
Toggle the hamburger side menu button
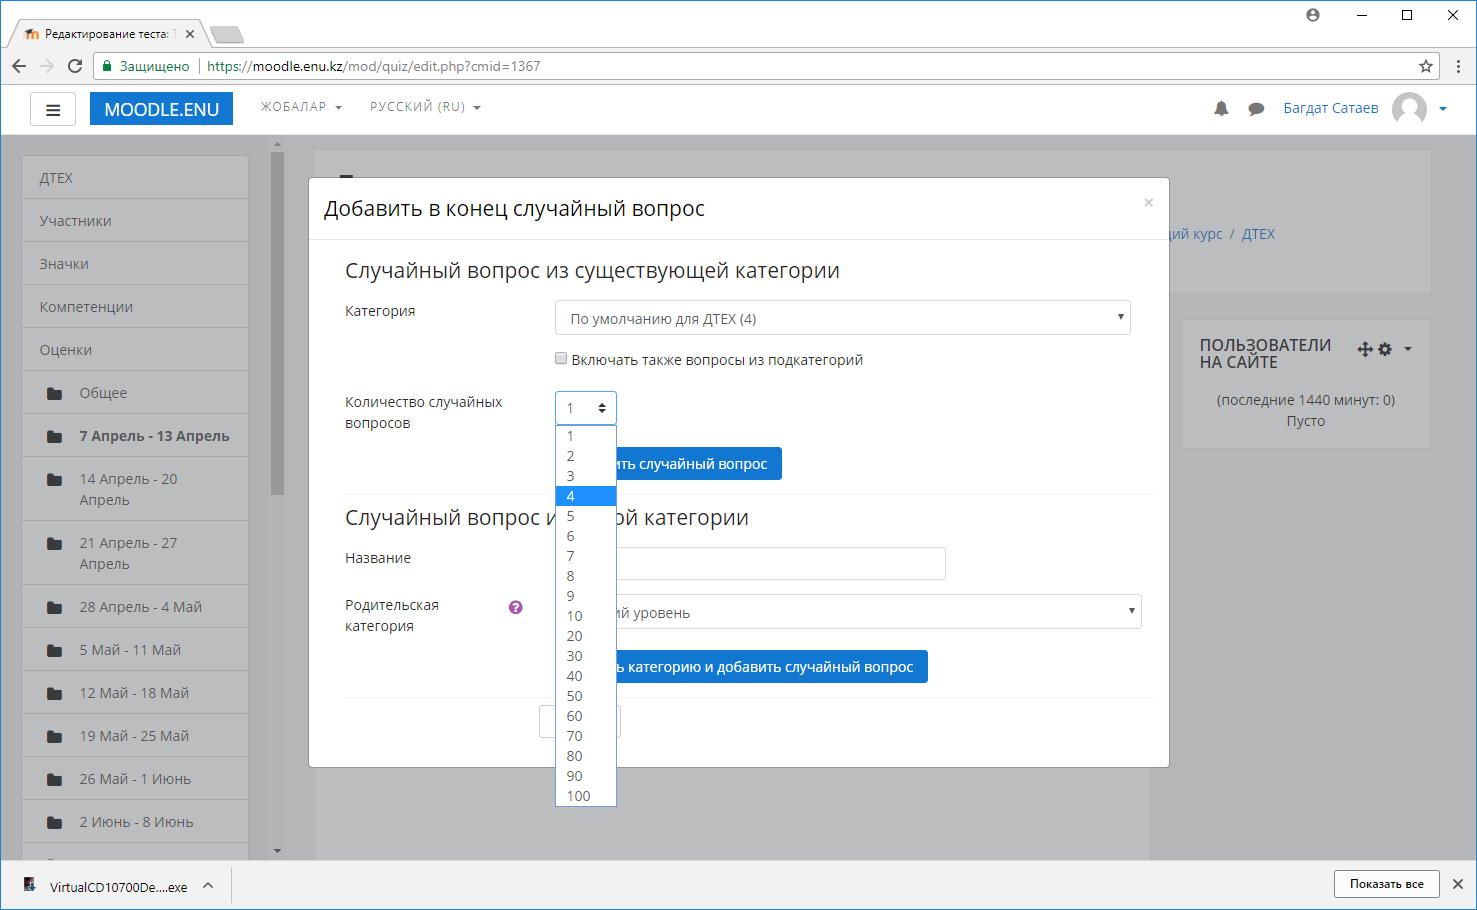(53, 109)
